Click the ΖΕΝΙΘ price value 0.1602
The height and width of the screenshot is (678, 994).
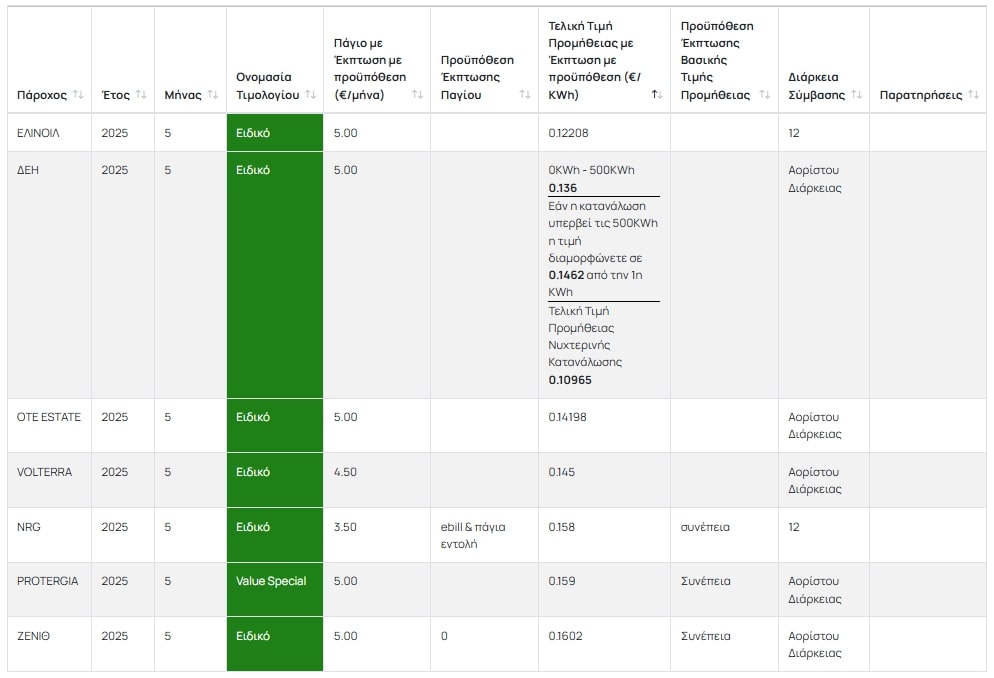(x=565, y=636)
